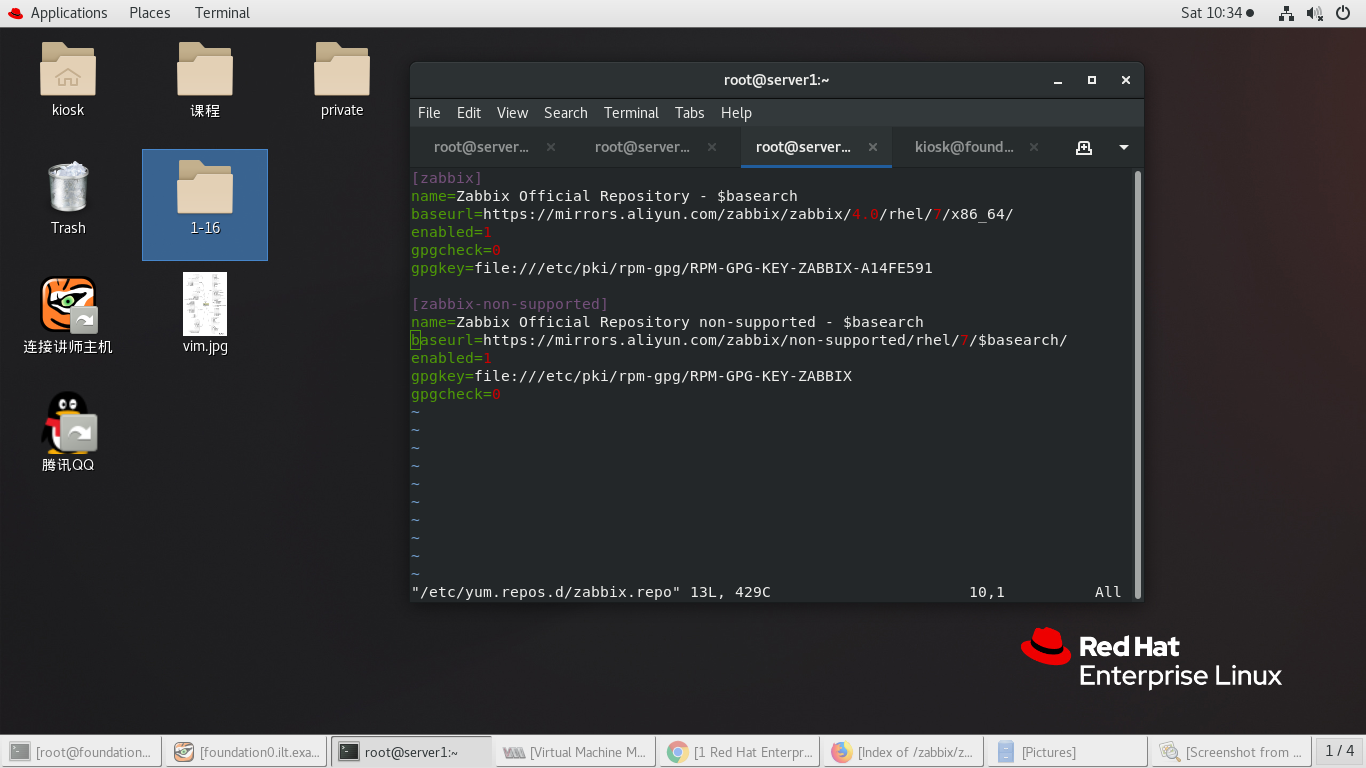Click the network icon in the top bar

[x=1286, y=13]
